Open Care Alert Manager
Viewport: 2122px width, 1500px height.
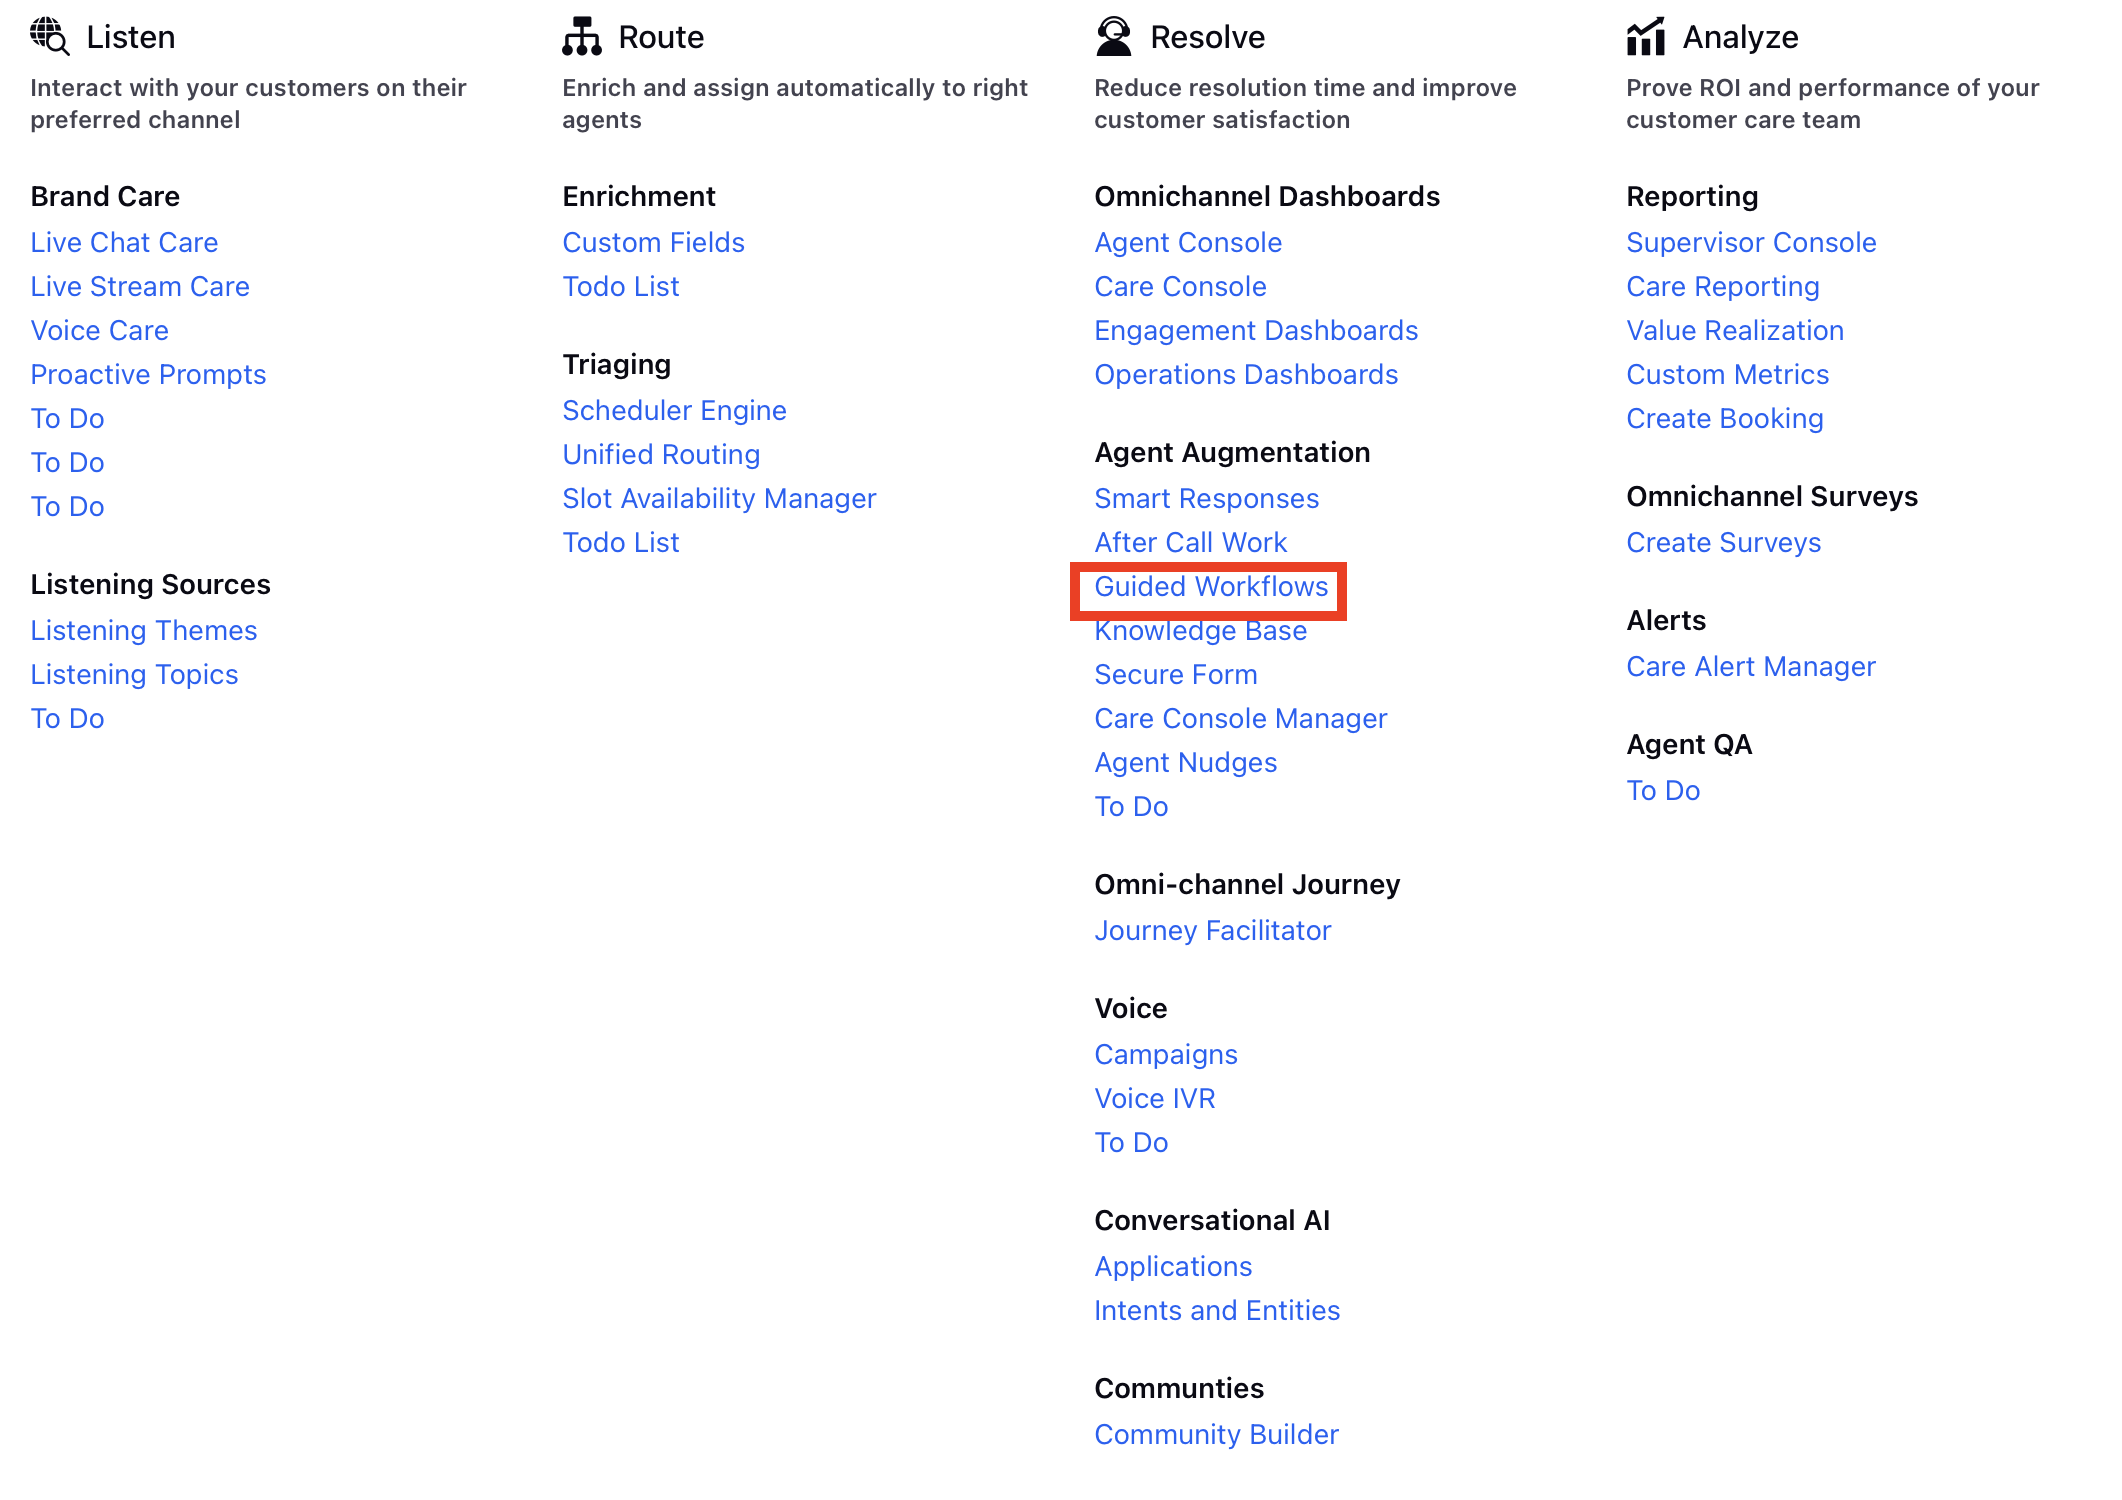1751,667
